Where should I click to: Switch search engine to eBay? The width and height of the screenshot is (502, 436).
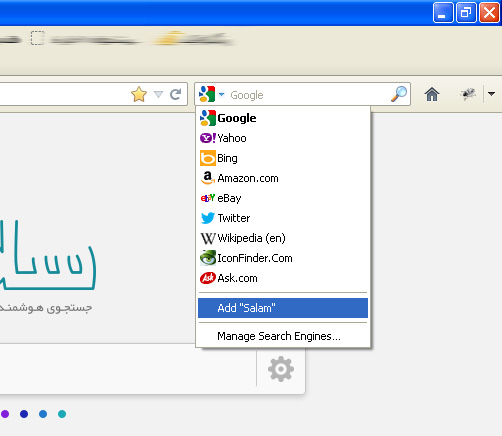pyautogui.click(x=283, y=198)
